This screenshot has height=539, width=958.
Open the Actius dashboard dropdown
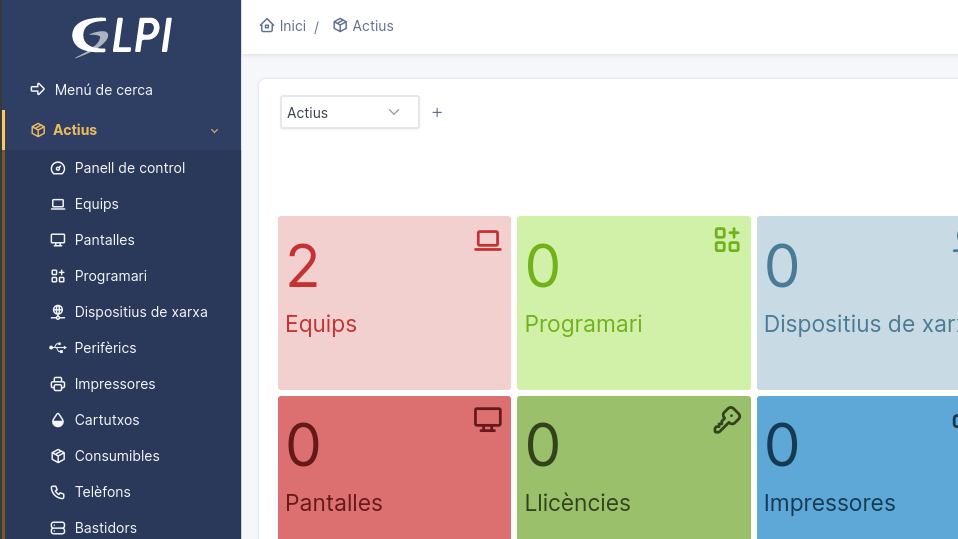point(349,112)
